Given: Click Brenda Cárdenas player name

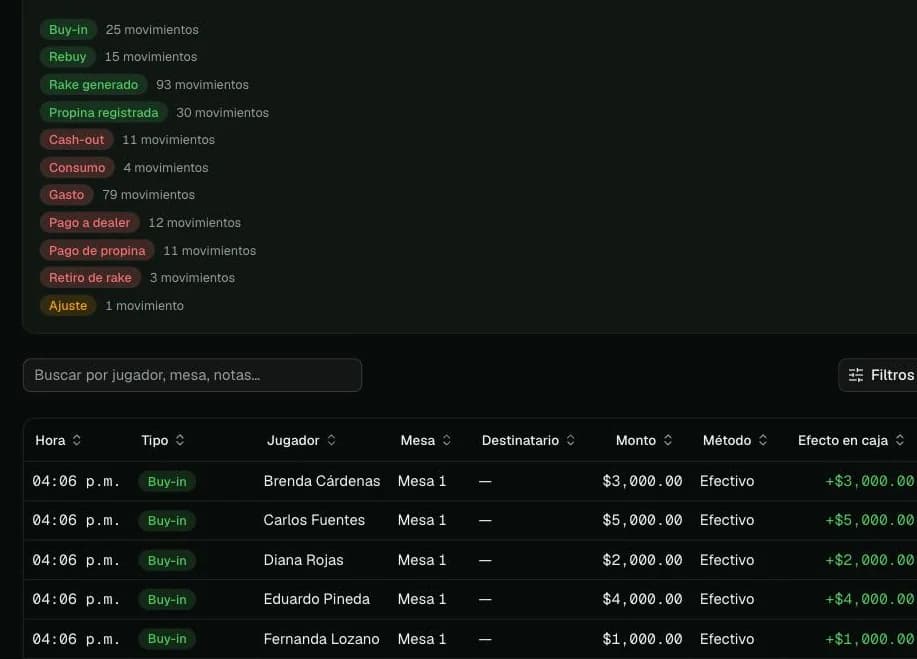Looking at the screenshot, I should [x=322, y=481].
